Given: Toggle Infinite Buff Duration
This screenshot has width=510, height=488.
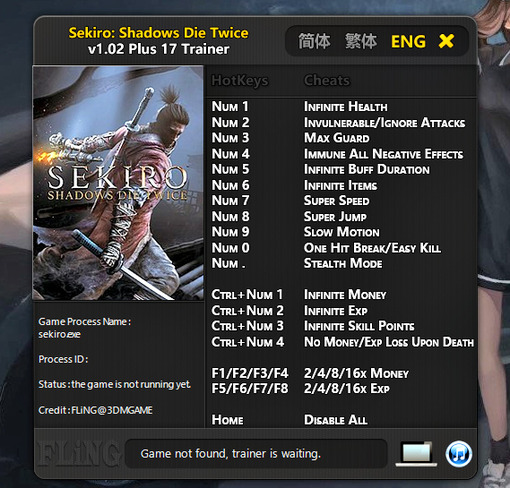Looking at the screenshot, I should [367, 169].
